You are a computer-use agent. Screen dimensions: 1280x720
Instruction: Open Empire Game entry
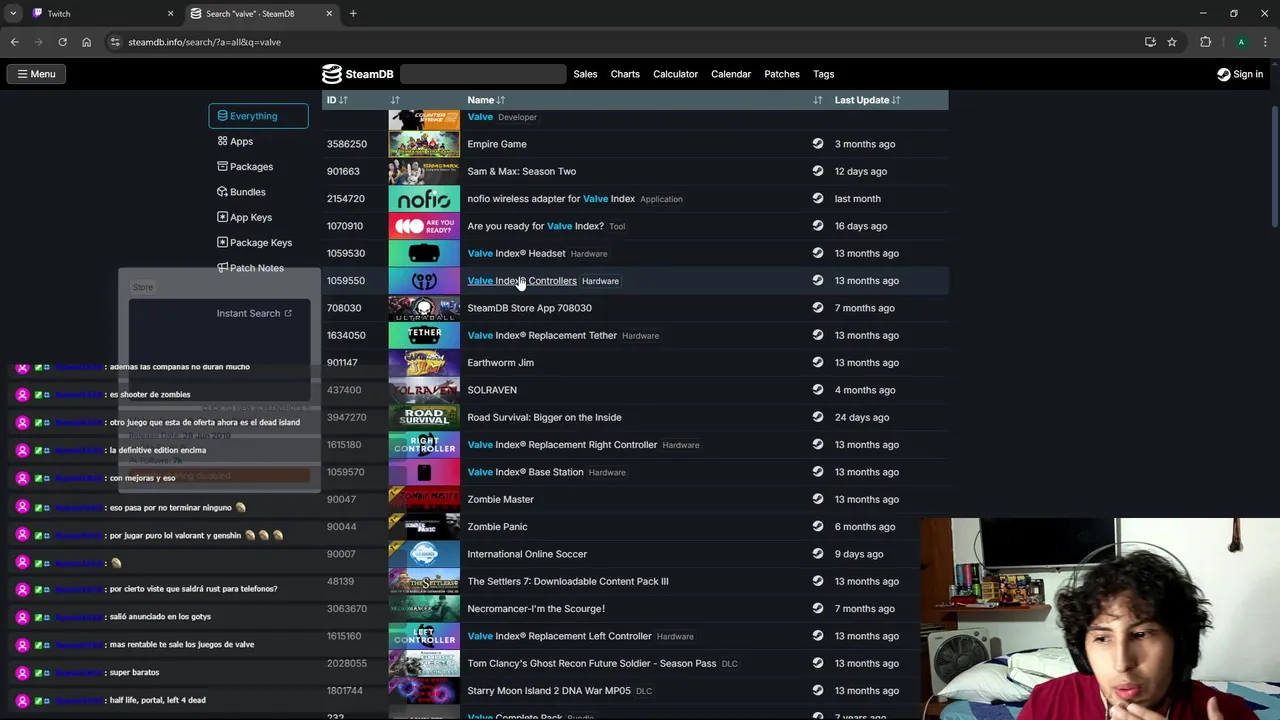pyautogui.click(x=497, y=144)
